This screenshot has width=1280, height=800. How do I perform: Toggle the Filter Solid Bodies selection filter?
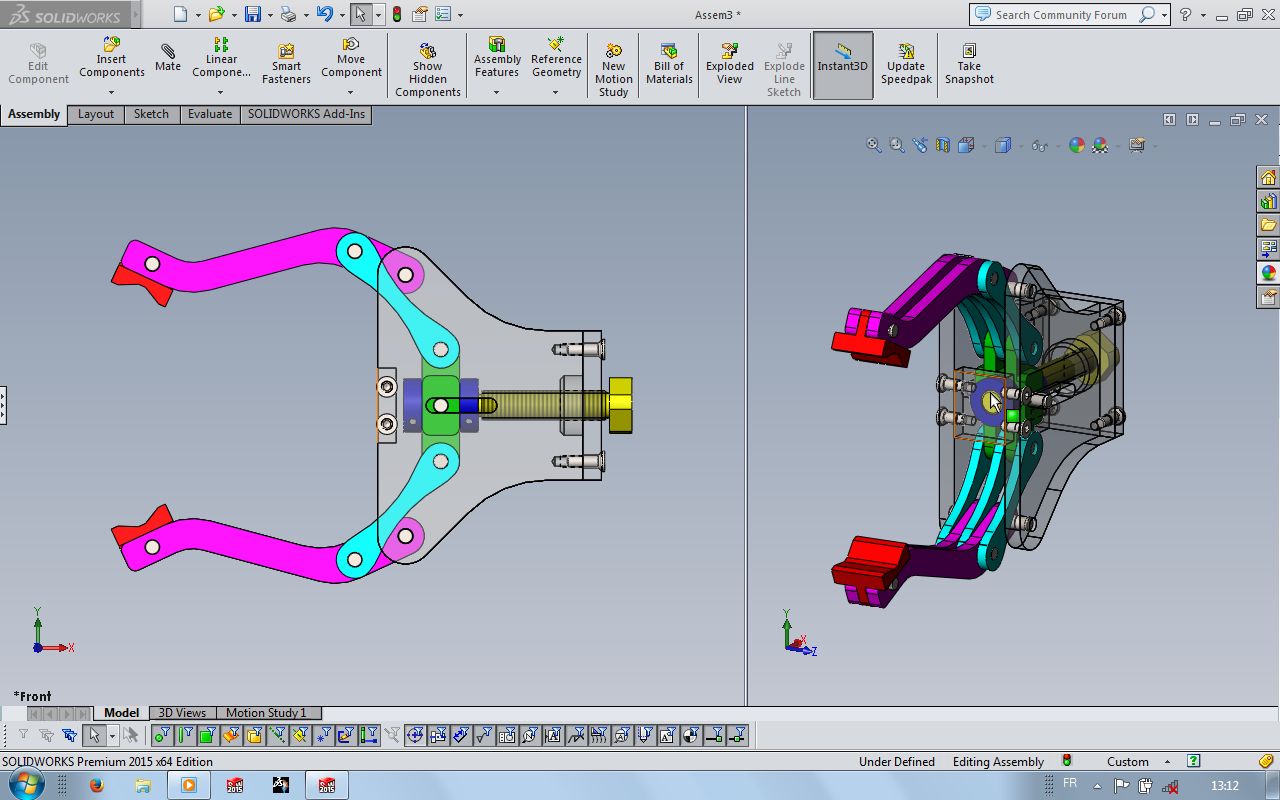[x=253, y=736]
